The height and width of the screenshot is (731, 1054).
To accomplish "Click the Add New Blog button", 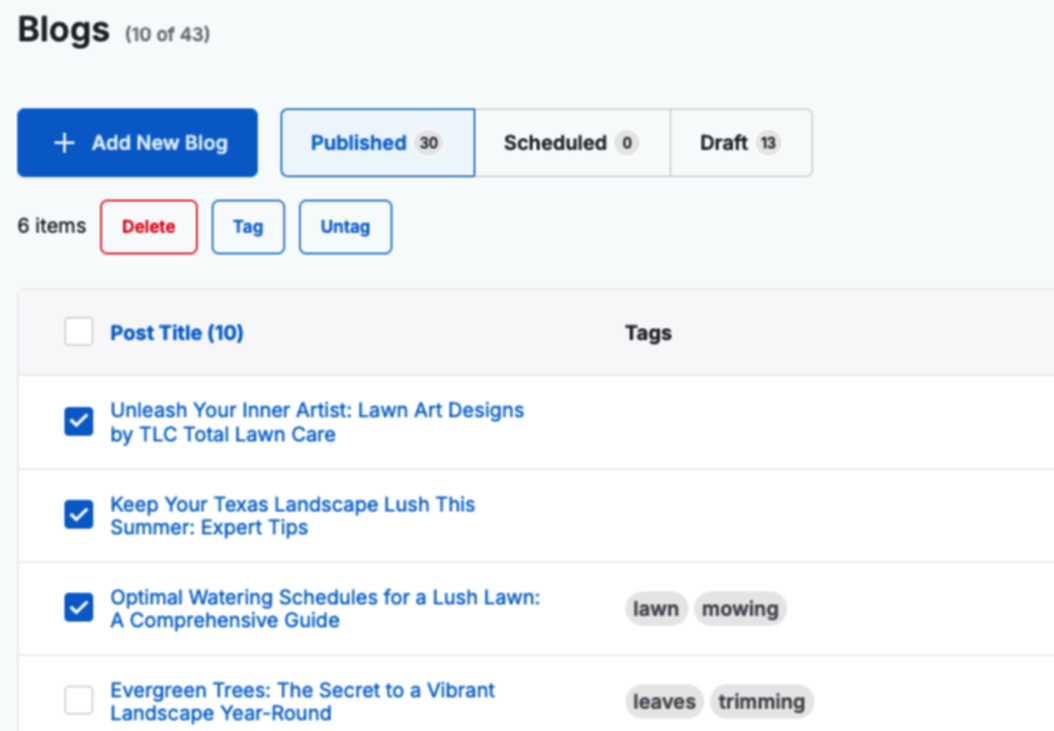I will click(137, 143).
